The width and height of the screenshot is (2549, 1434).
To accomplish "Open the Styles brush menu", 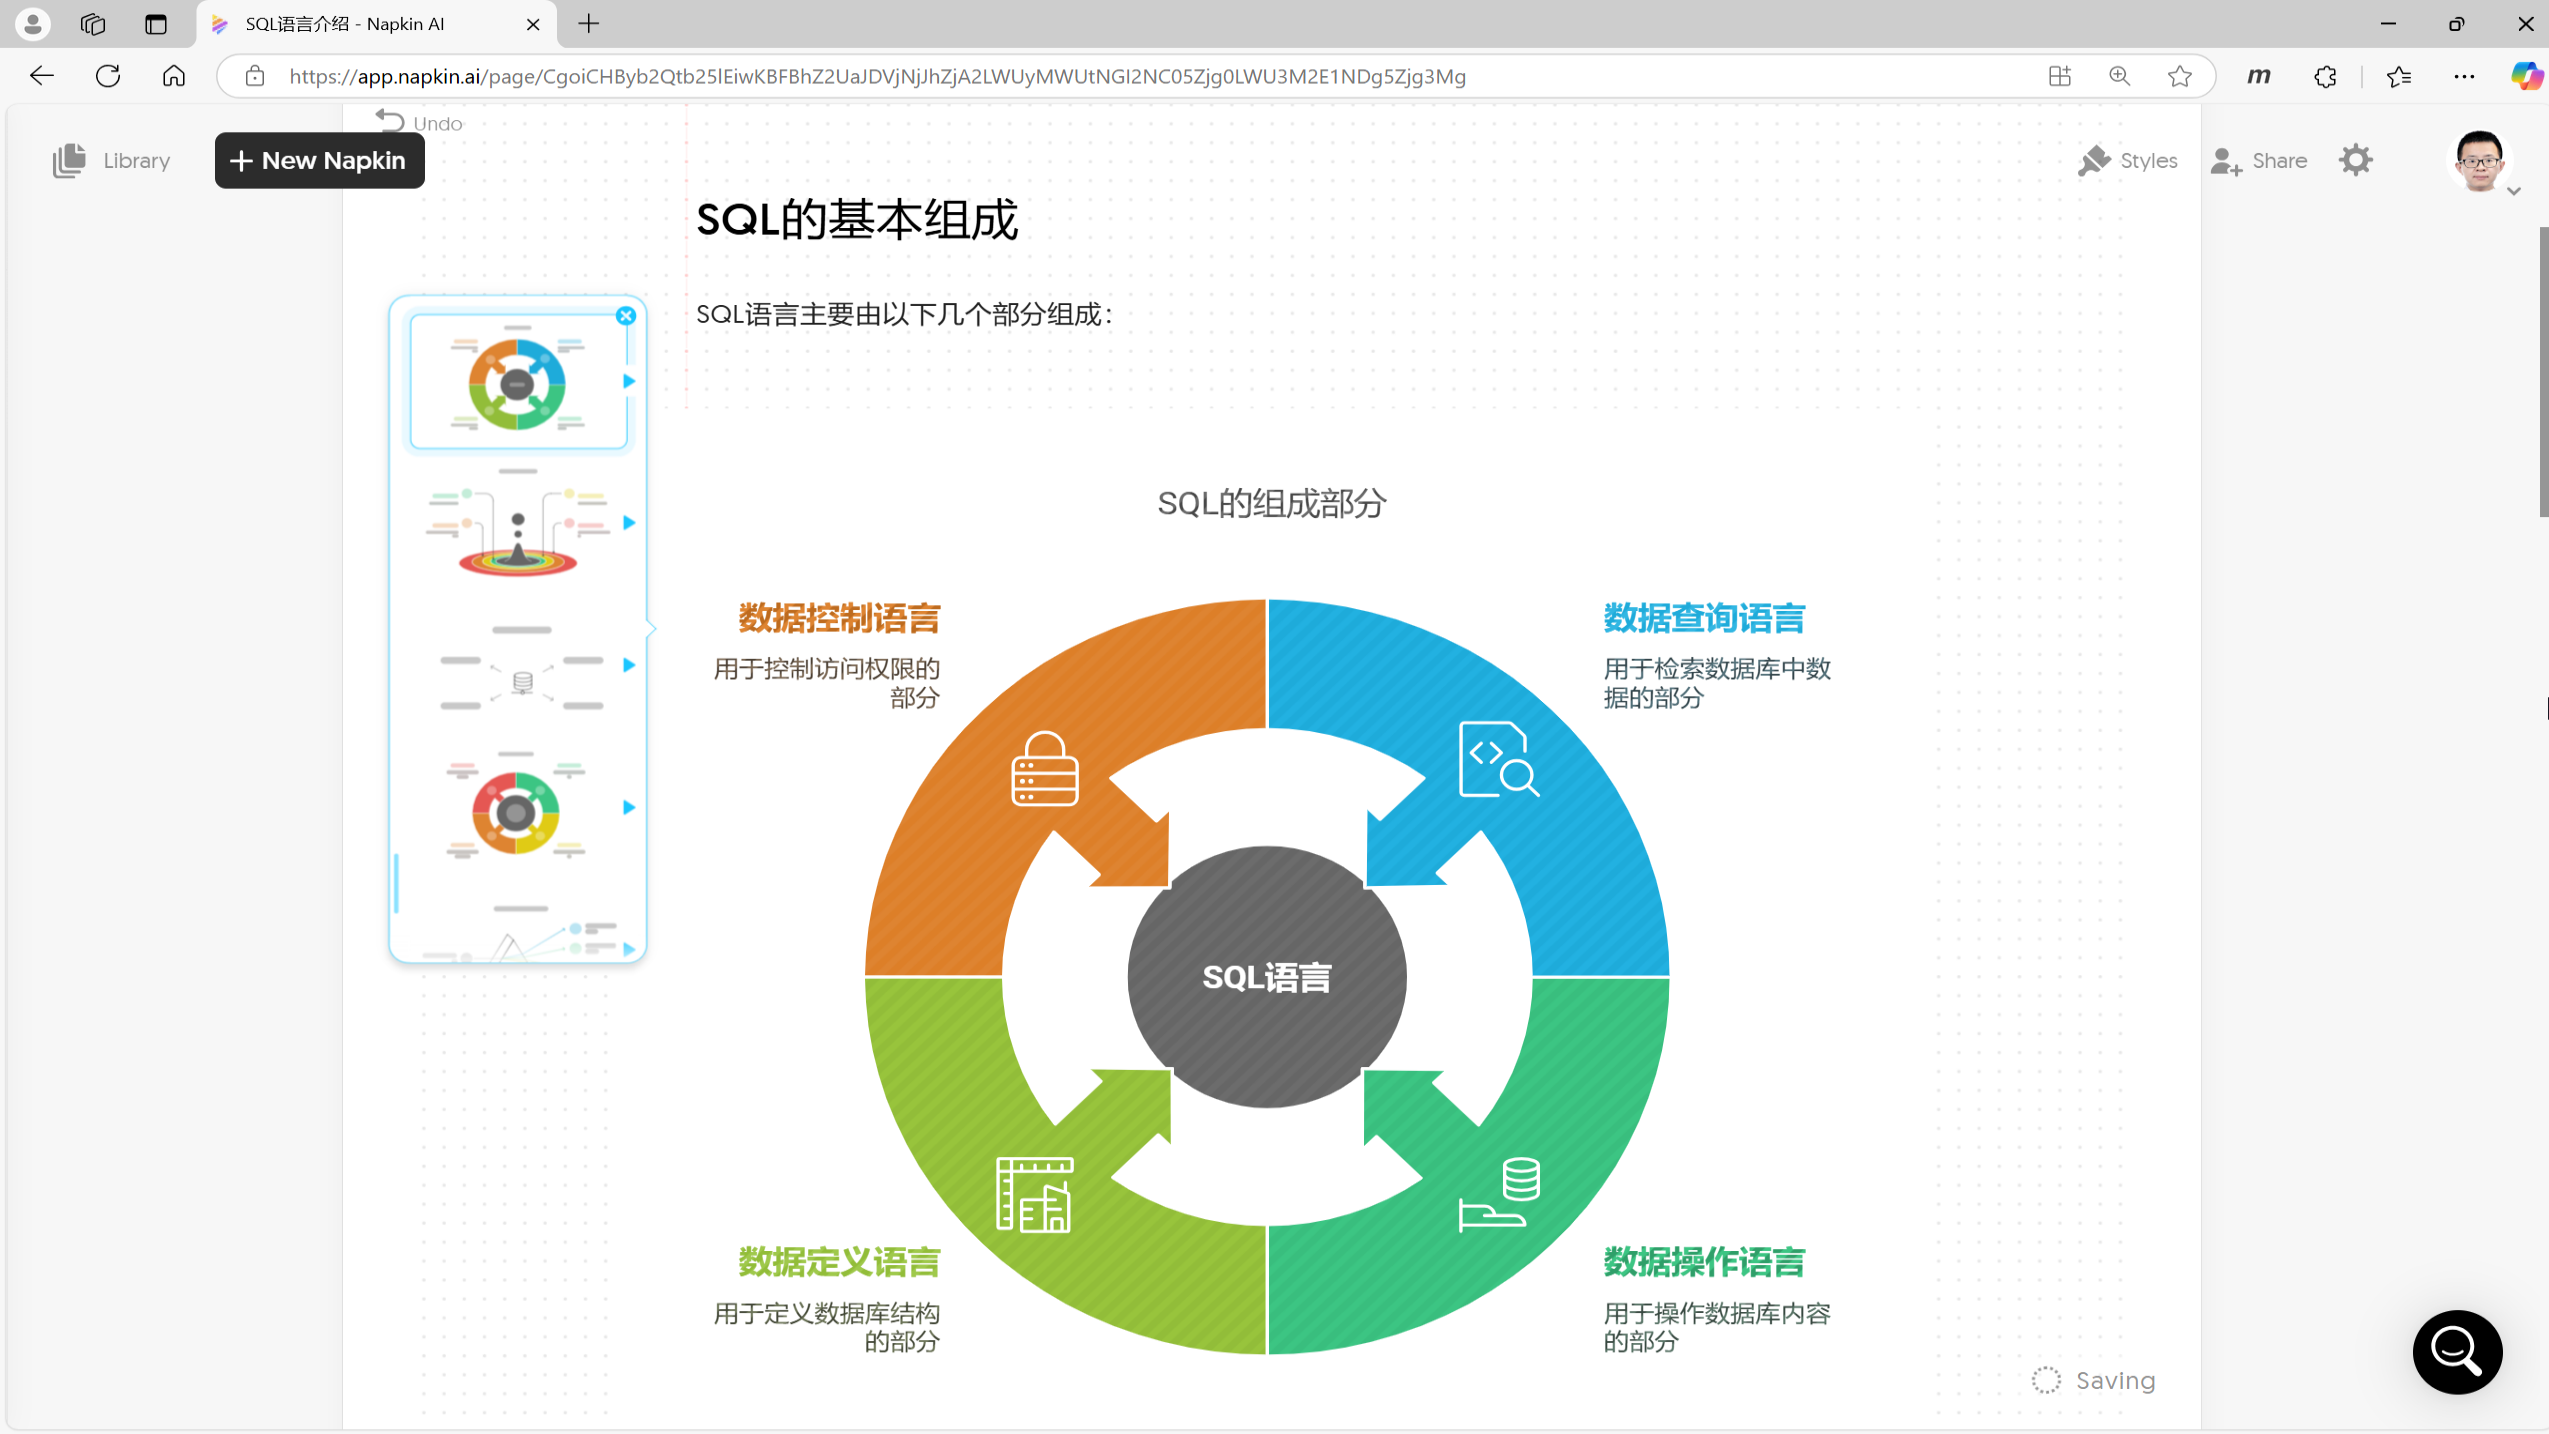I will coord(2128,160).
